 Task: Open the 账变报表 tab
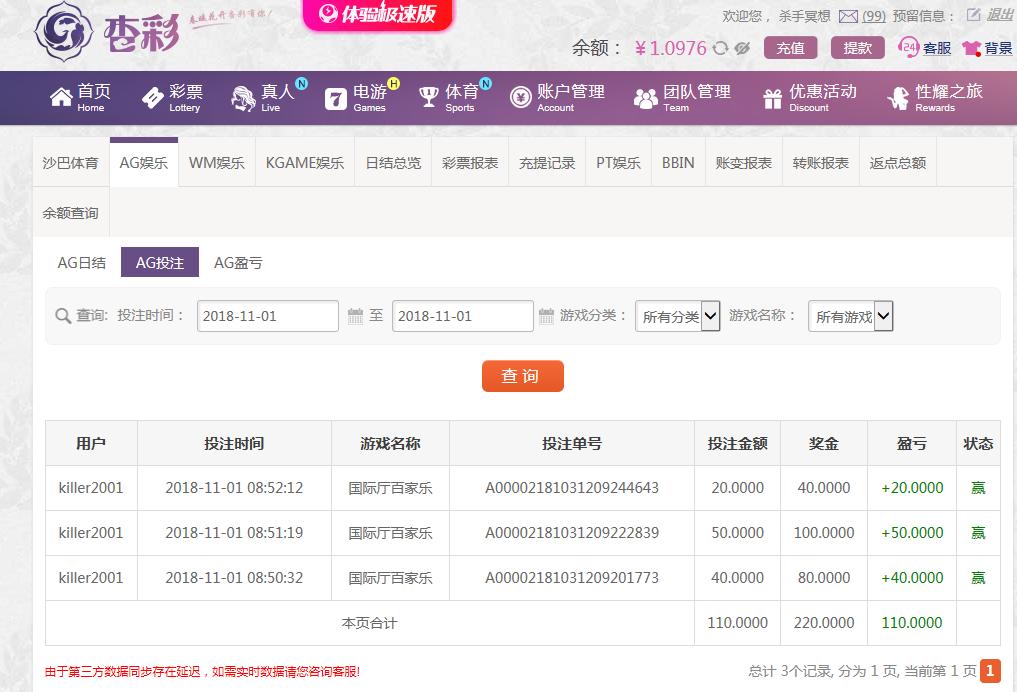click(743, 162)
